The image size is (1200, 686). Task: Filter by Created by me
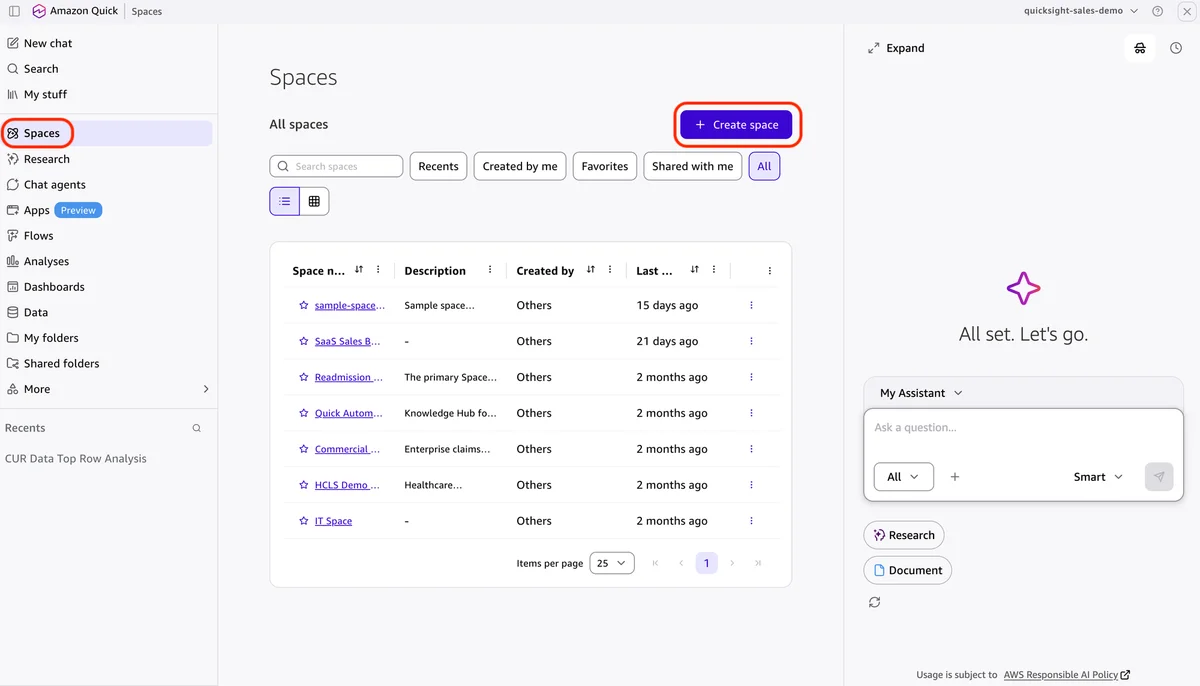(520, 166)
